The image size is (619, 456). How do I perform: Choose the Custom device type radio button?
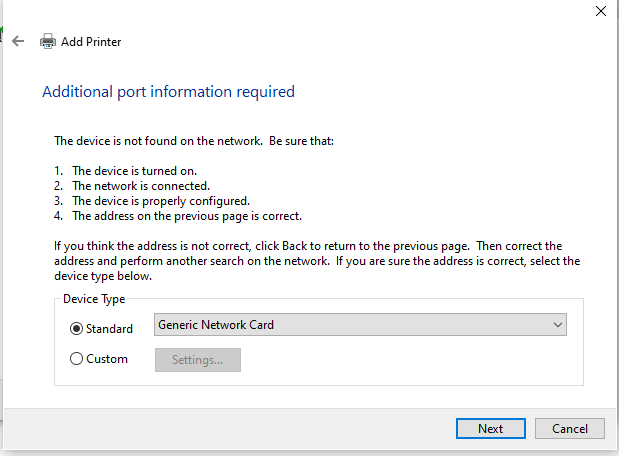[x=77, y=359]
